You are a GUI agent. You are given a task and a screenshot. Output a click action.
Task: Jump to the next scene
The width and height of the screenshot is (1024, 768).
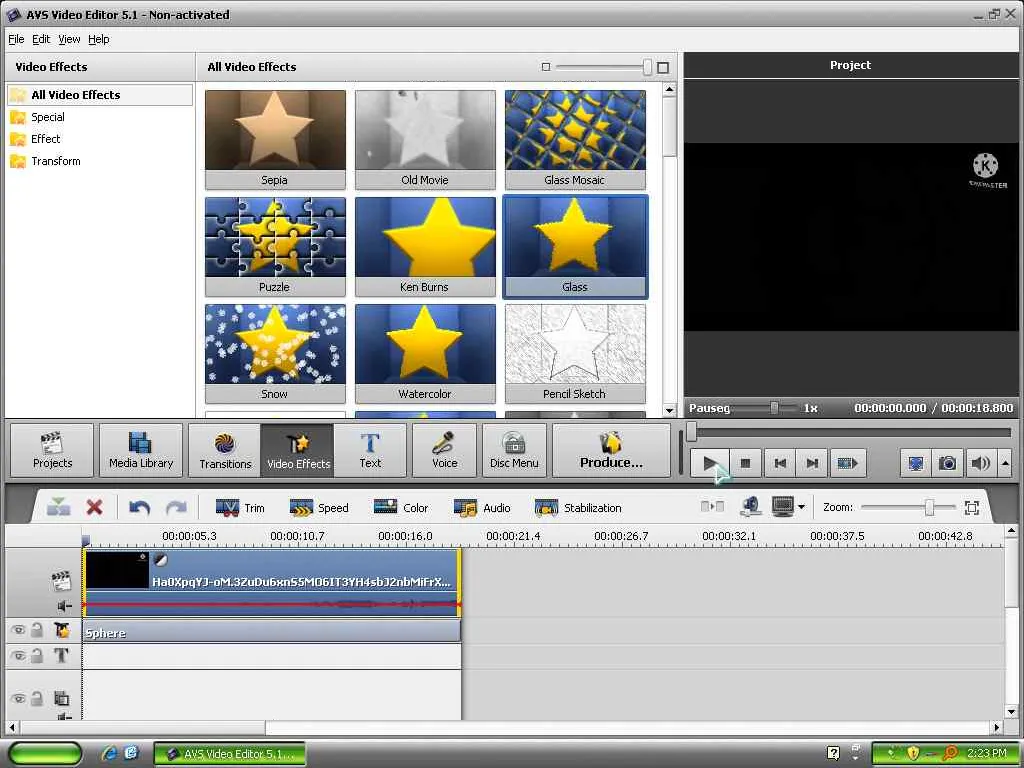click(847, 463)
